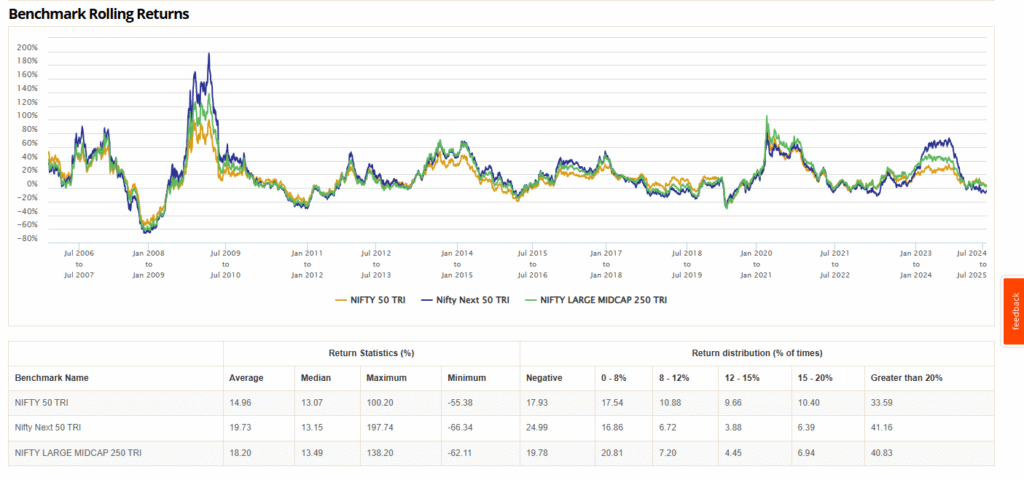Select the Nifty Next 50 TRI row name
This screenshot has width=1024, height=480.
47,427
